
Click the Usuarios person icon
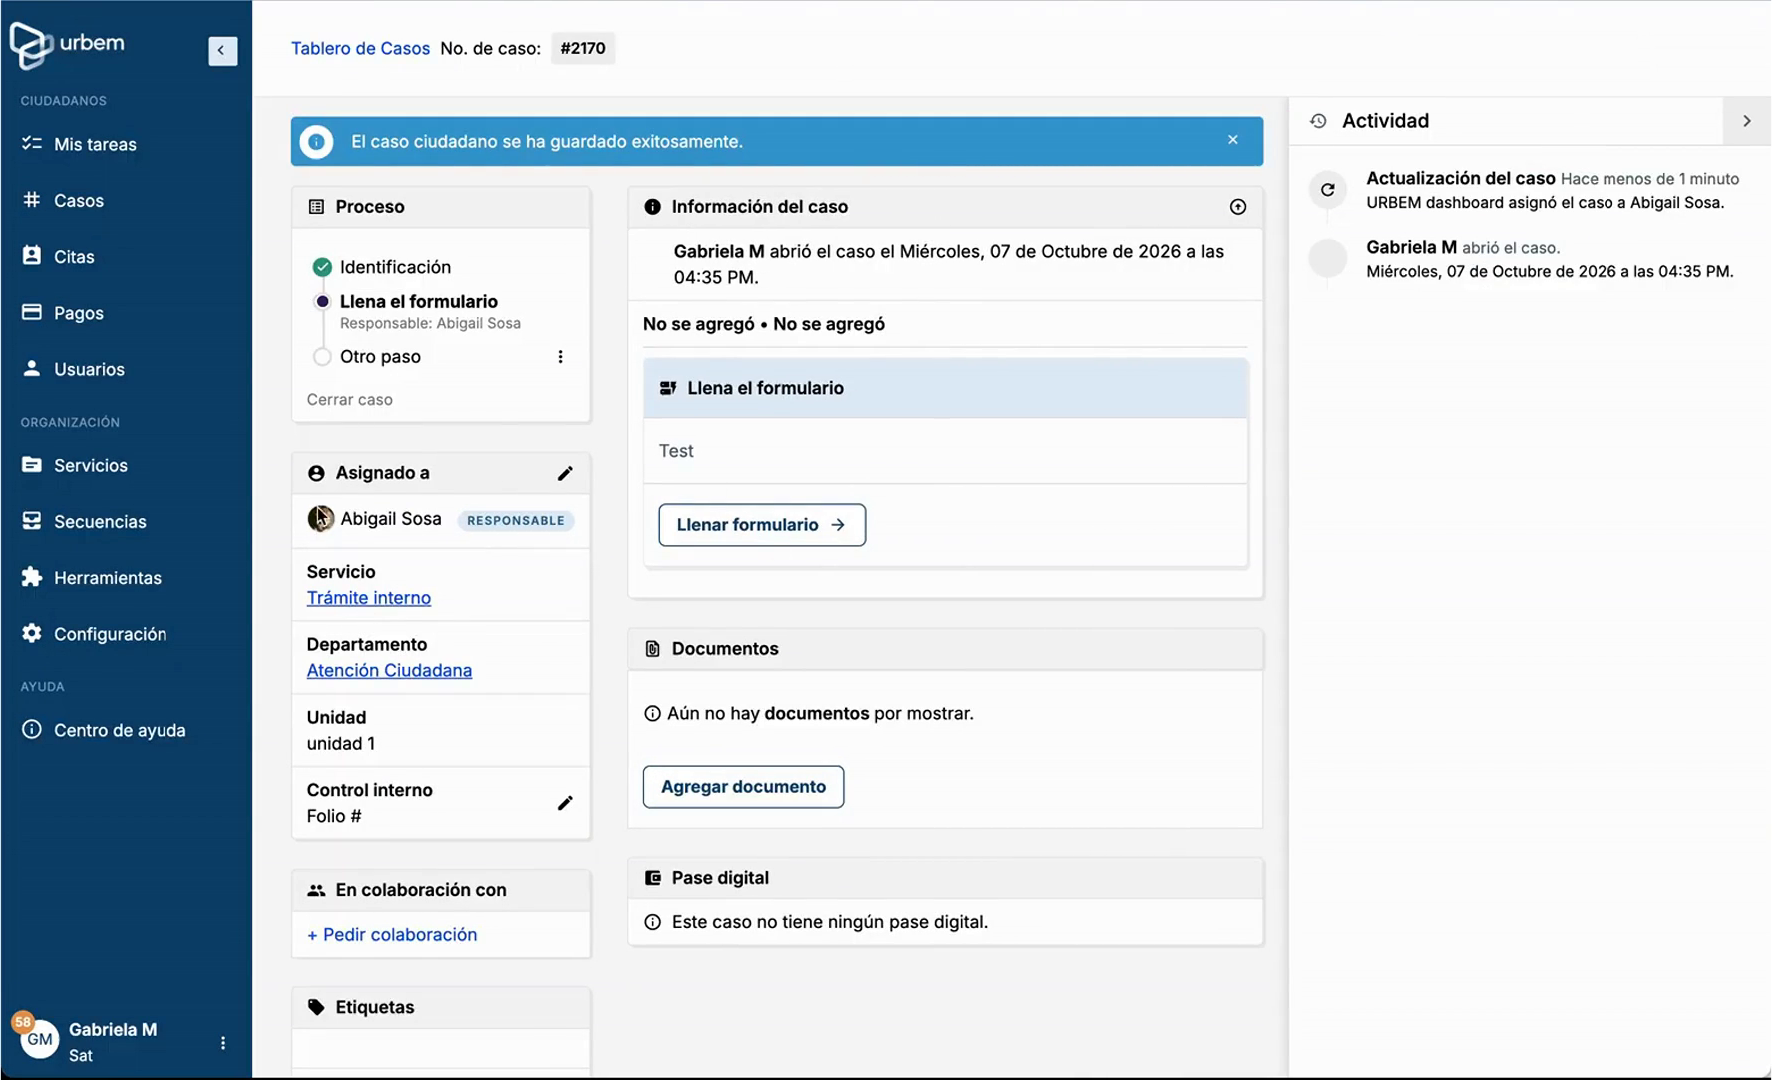[32, 368]
